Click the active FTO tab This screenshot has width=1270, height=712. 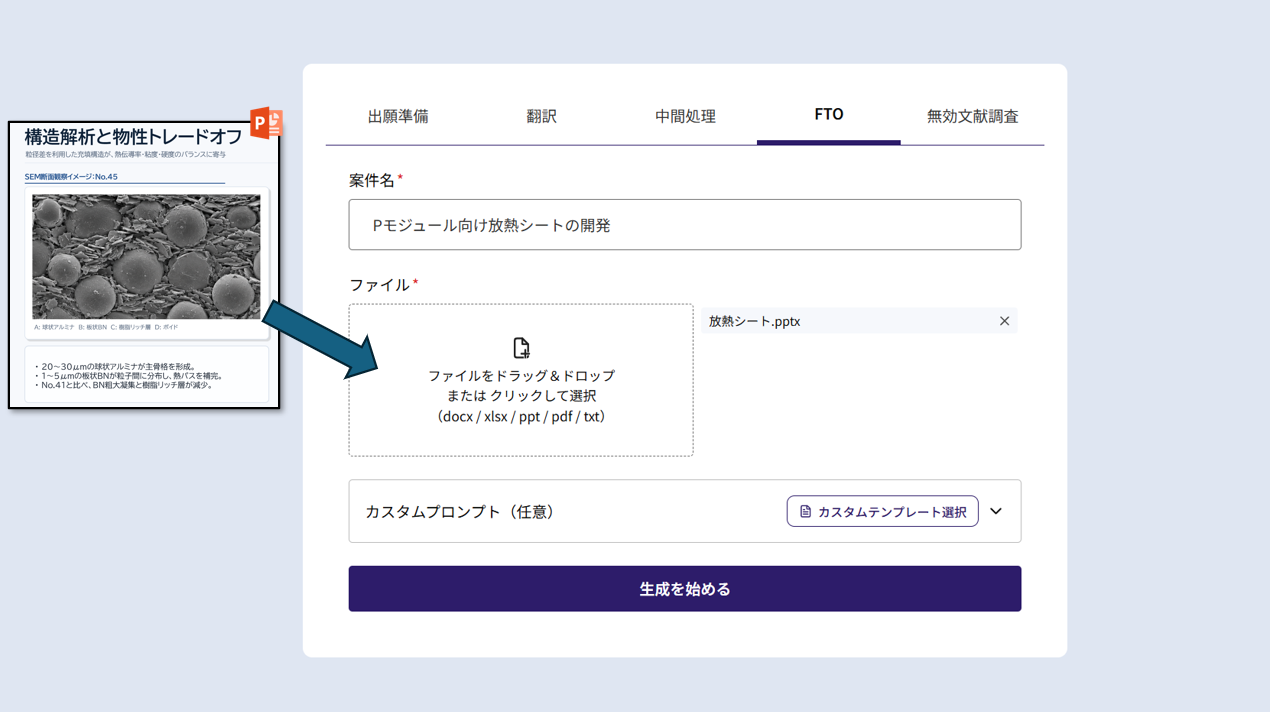pos(829,115)
